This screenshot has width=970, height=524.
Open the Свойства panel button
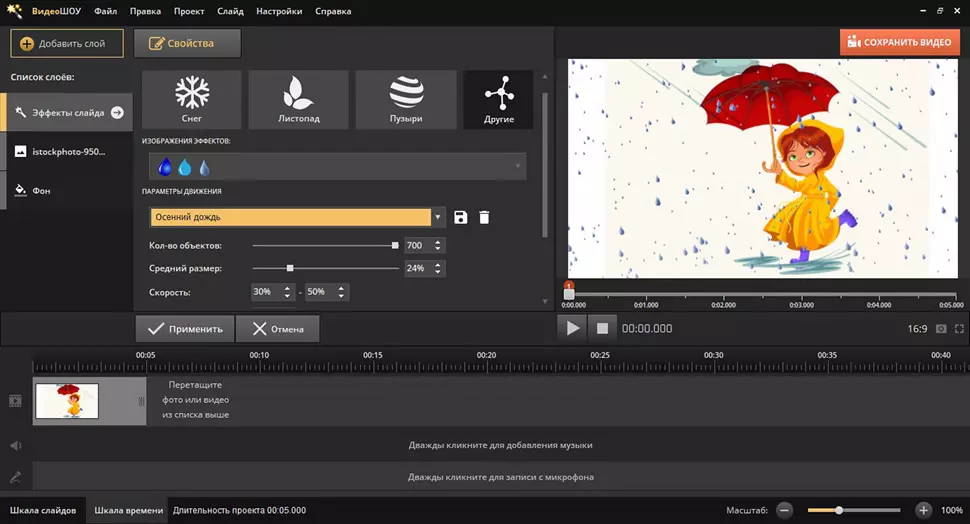click(x=187, y=43)
